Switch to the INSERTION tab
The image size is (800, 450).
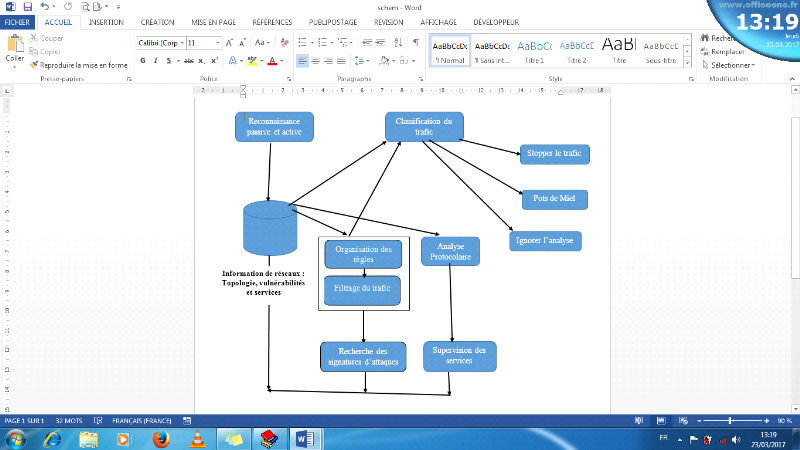coord(106,21)
